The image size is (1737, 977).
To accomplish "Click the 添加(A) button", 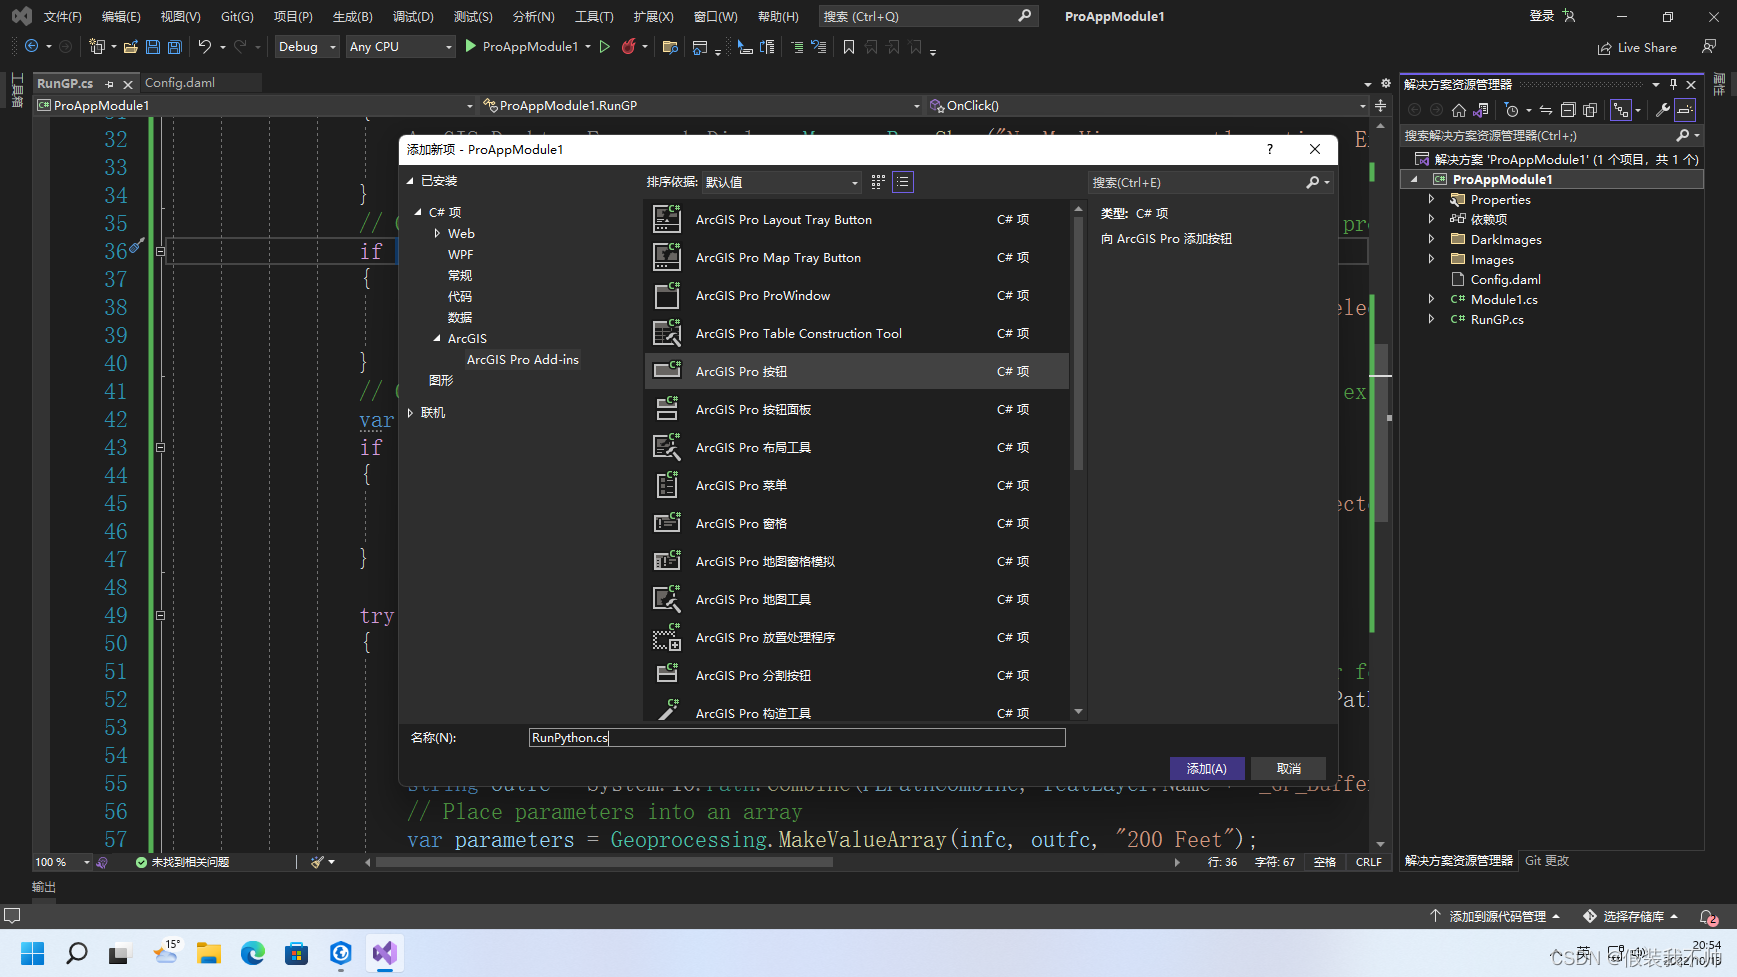I will [x=1207, y=768].
